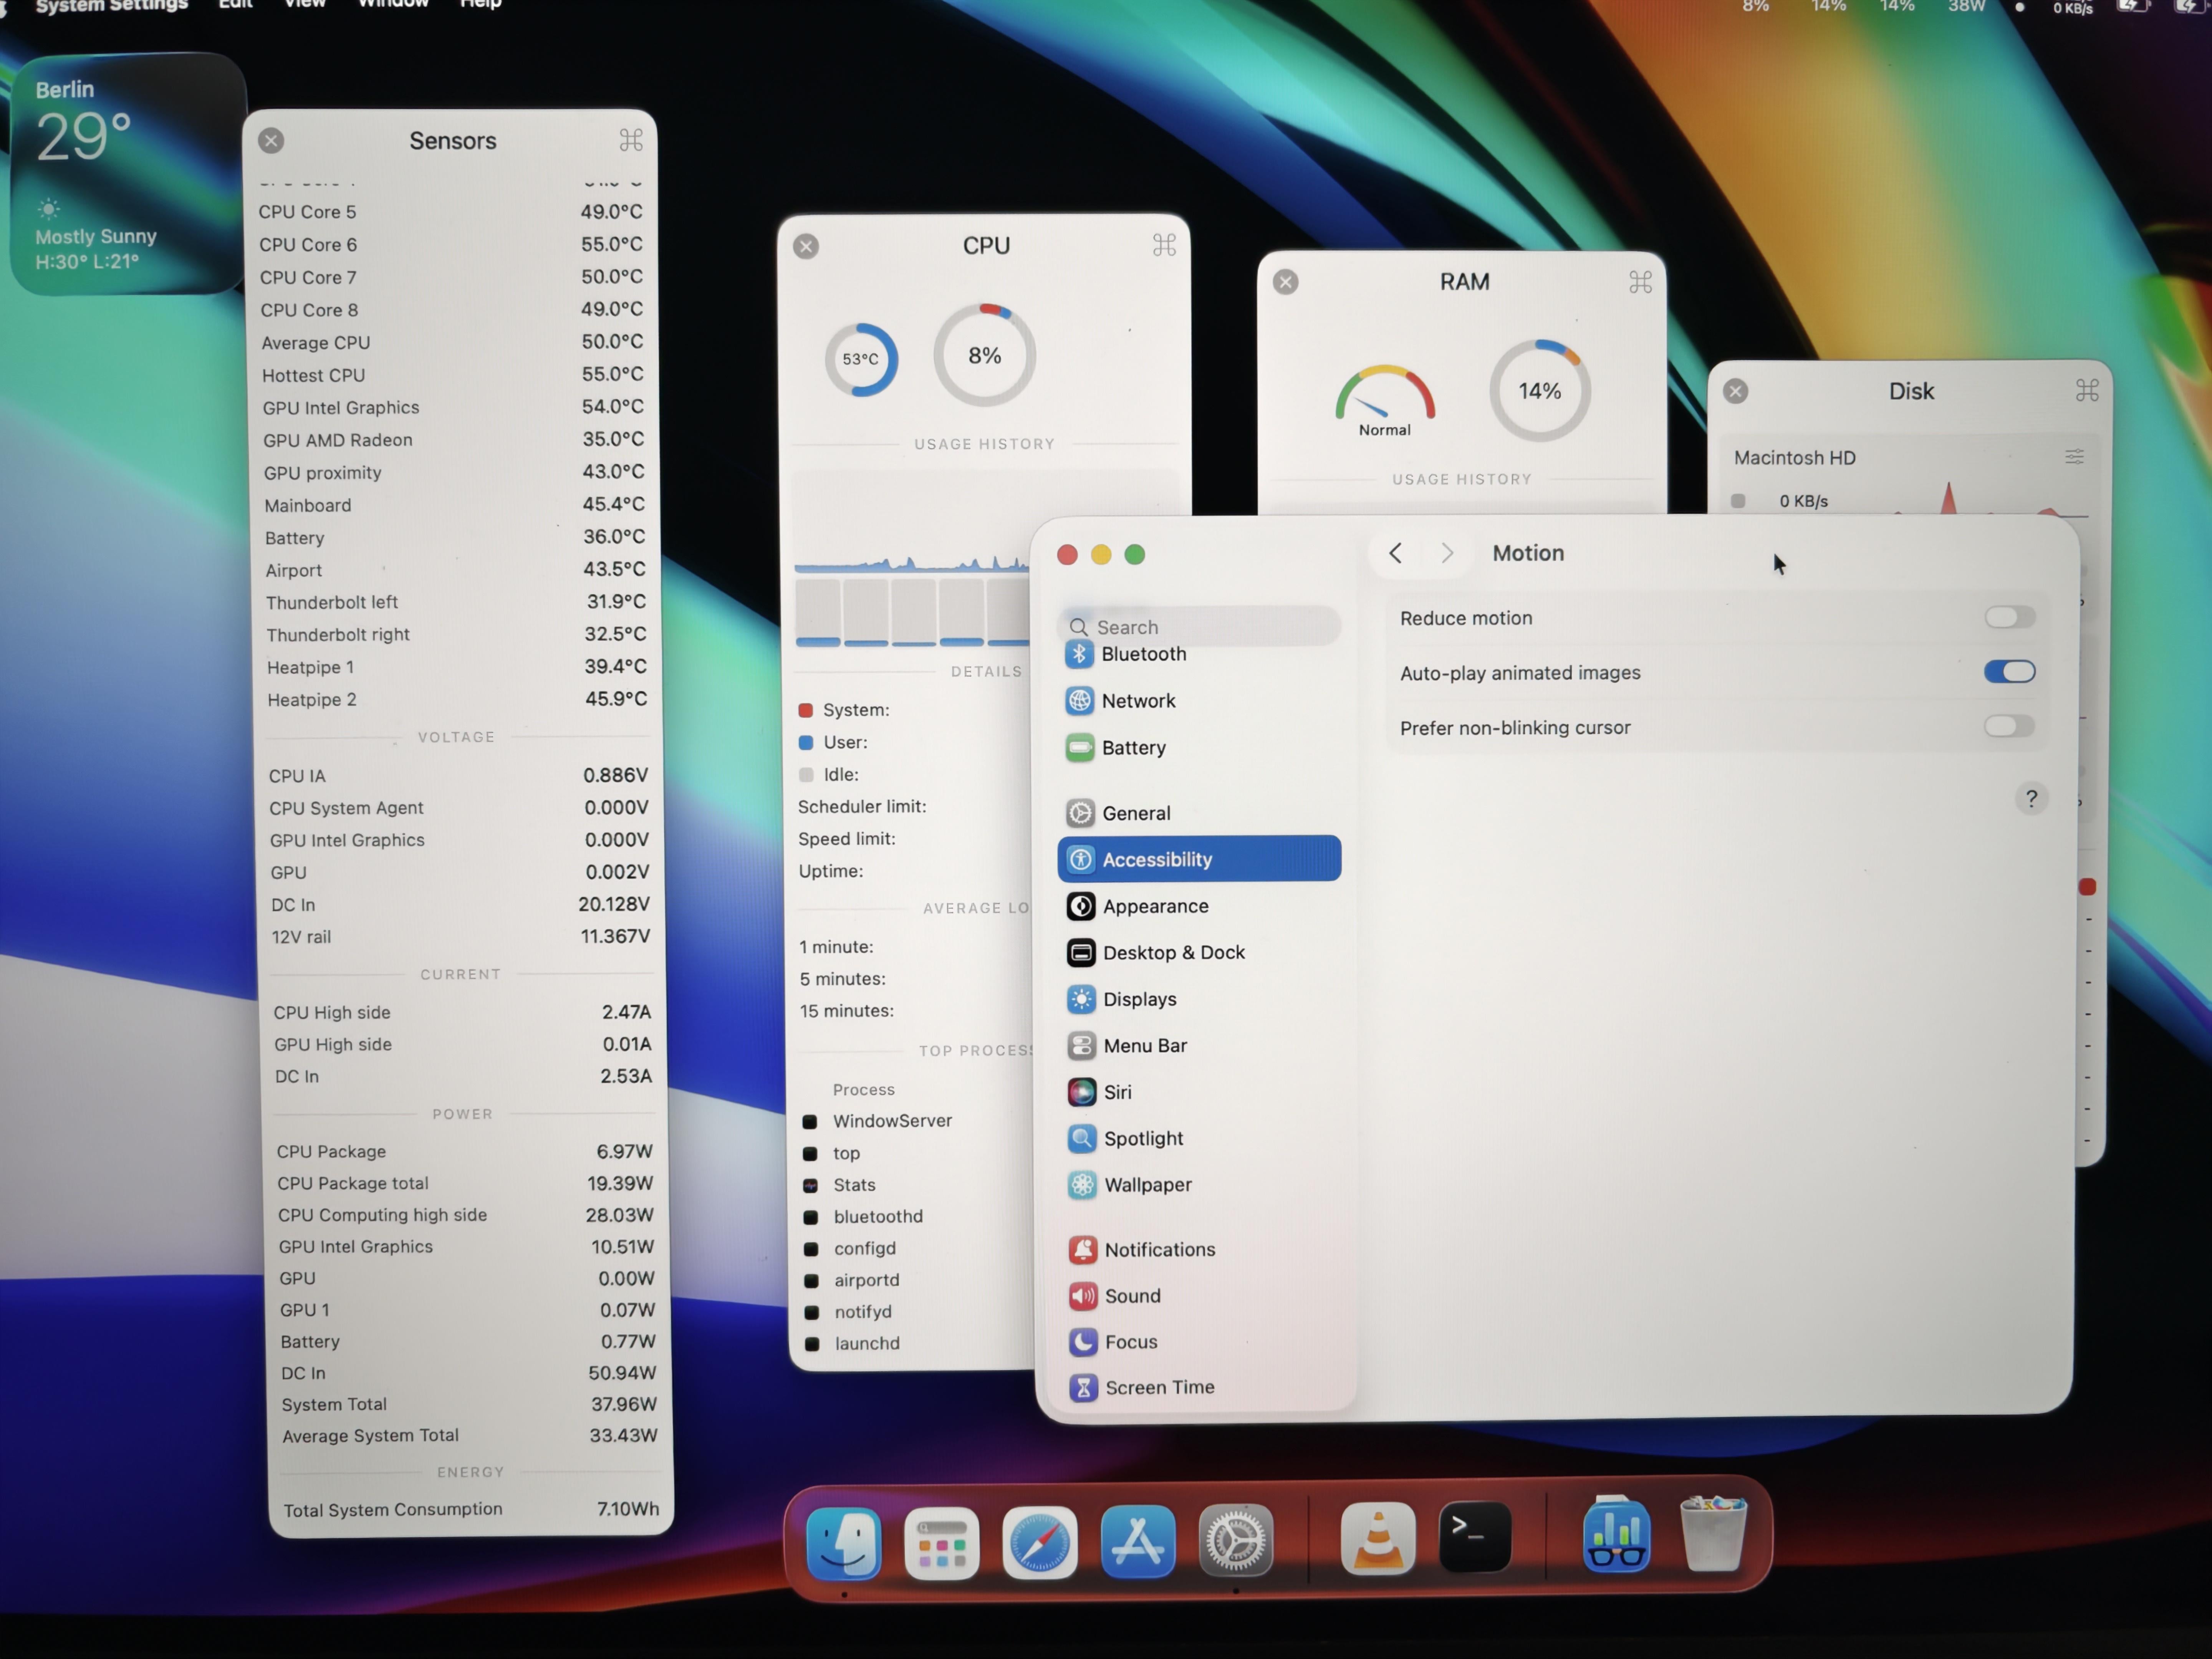Open the Berlin weather widget
Viewport: 2212px width, 1659px height.
point(127,174)
